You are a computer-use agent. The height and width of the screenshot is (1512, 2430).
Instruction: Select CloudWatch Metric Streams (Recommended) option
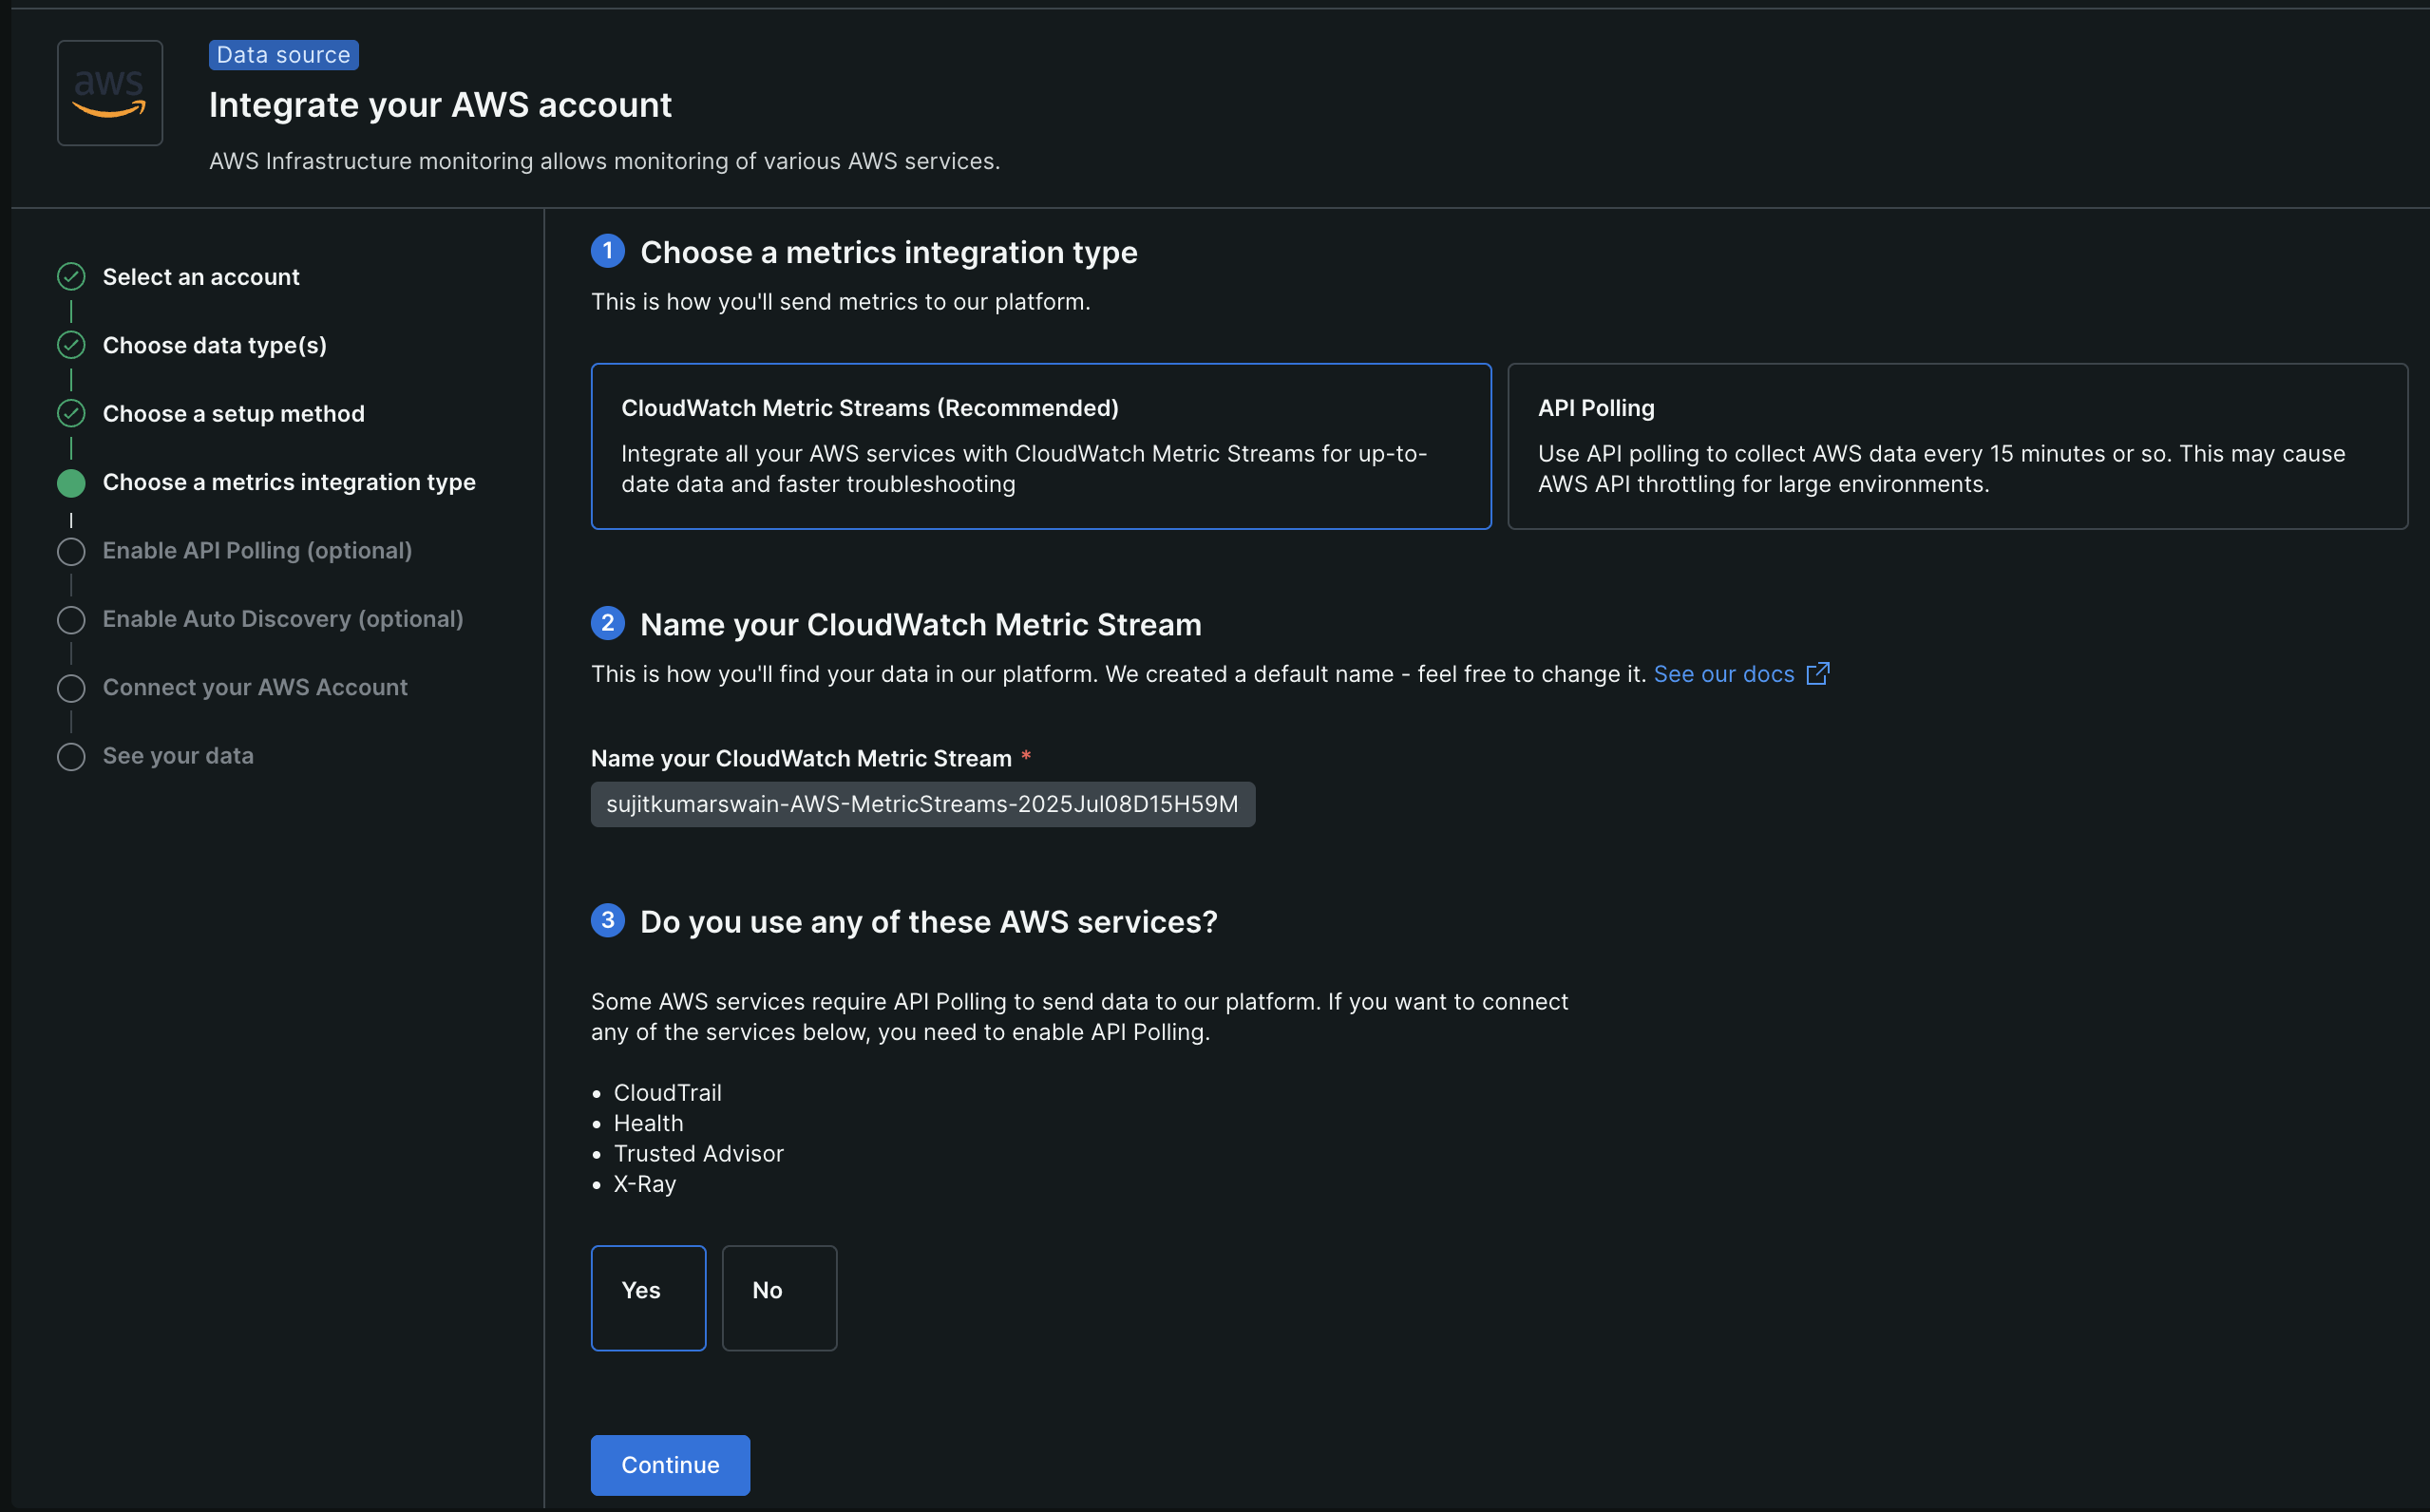(x=1040, y=446)
